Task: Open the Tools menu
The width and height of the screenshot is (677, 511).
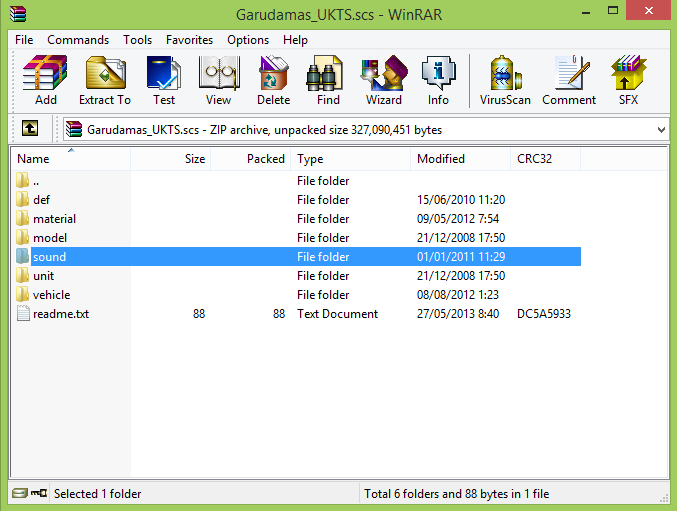Action: (137, 40)
